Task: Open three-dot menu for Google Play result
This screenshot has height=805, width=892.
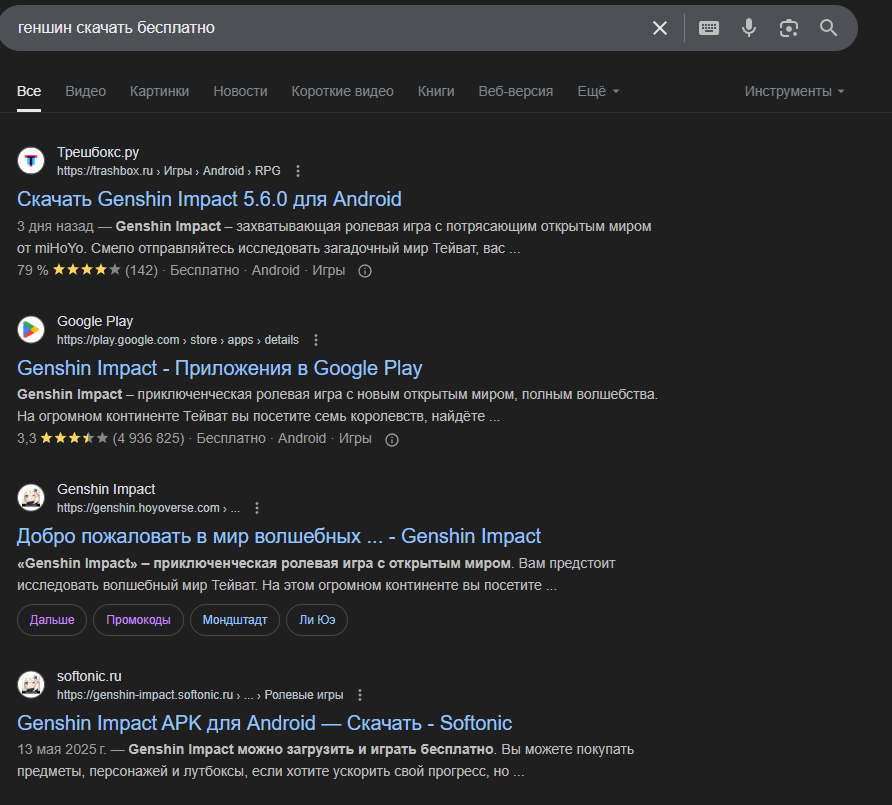Action: (x=316, y=340)
